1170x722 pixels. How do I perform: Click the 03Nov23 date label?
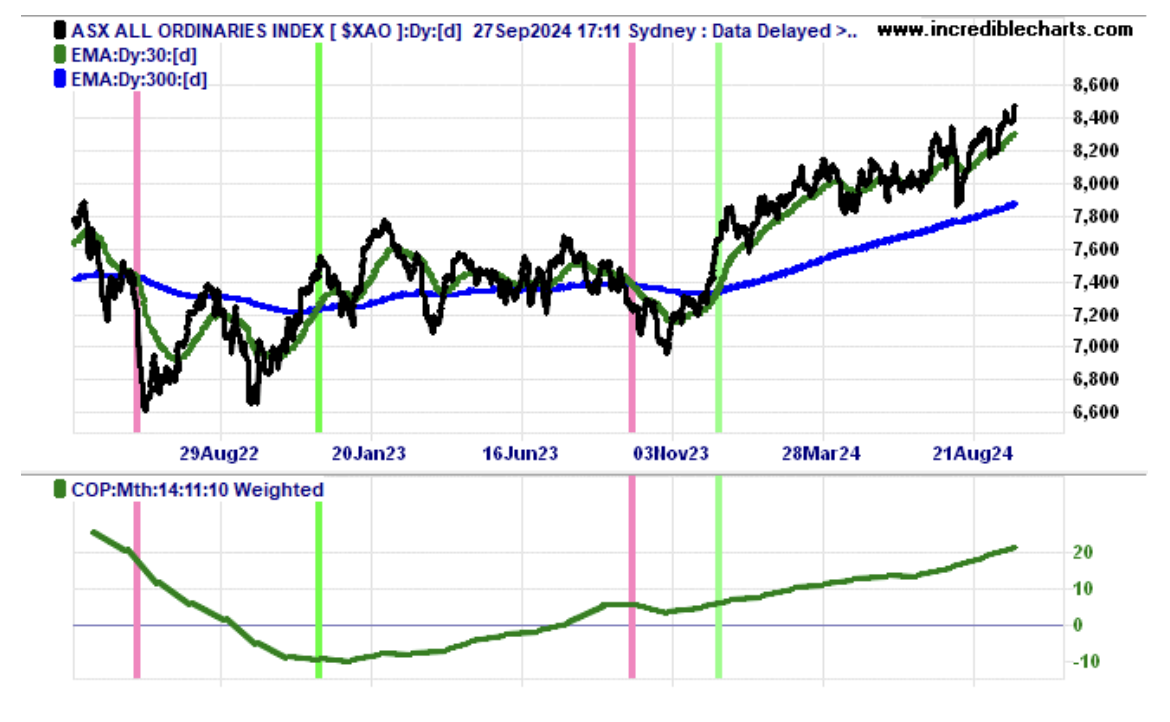coord(672,453)
